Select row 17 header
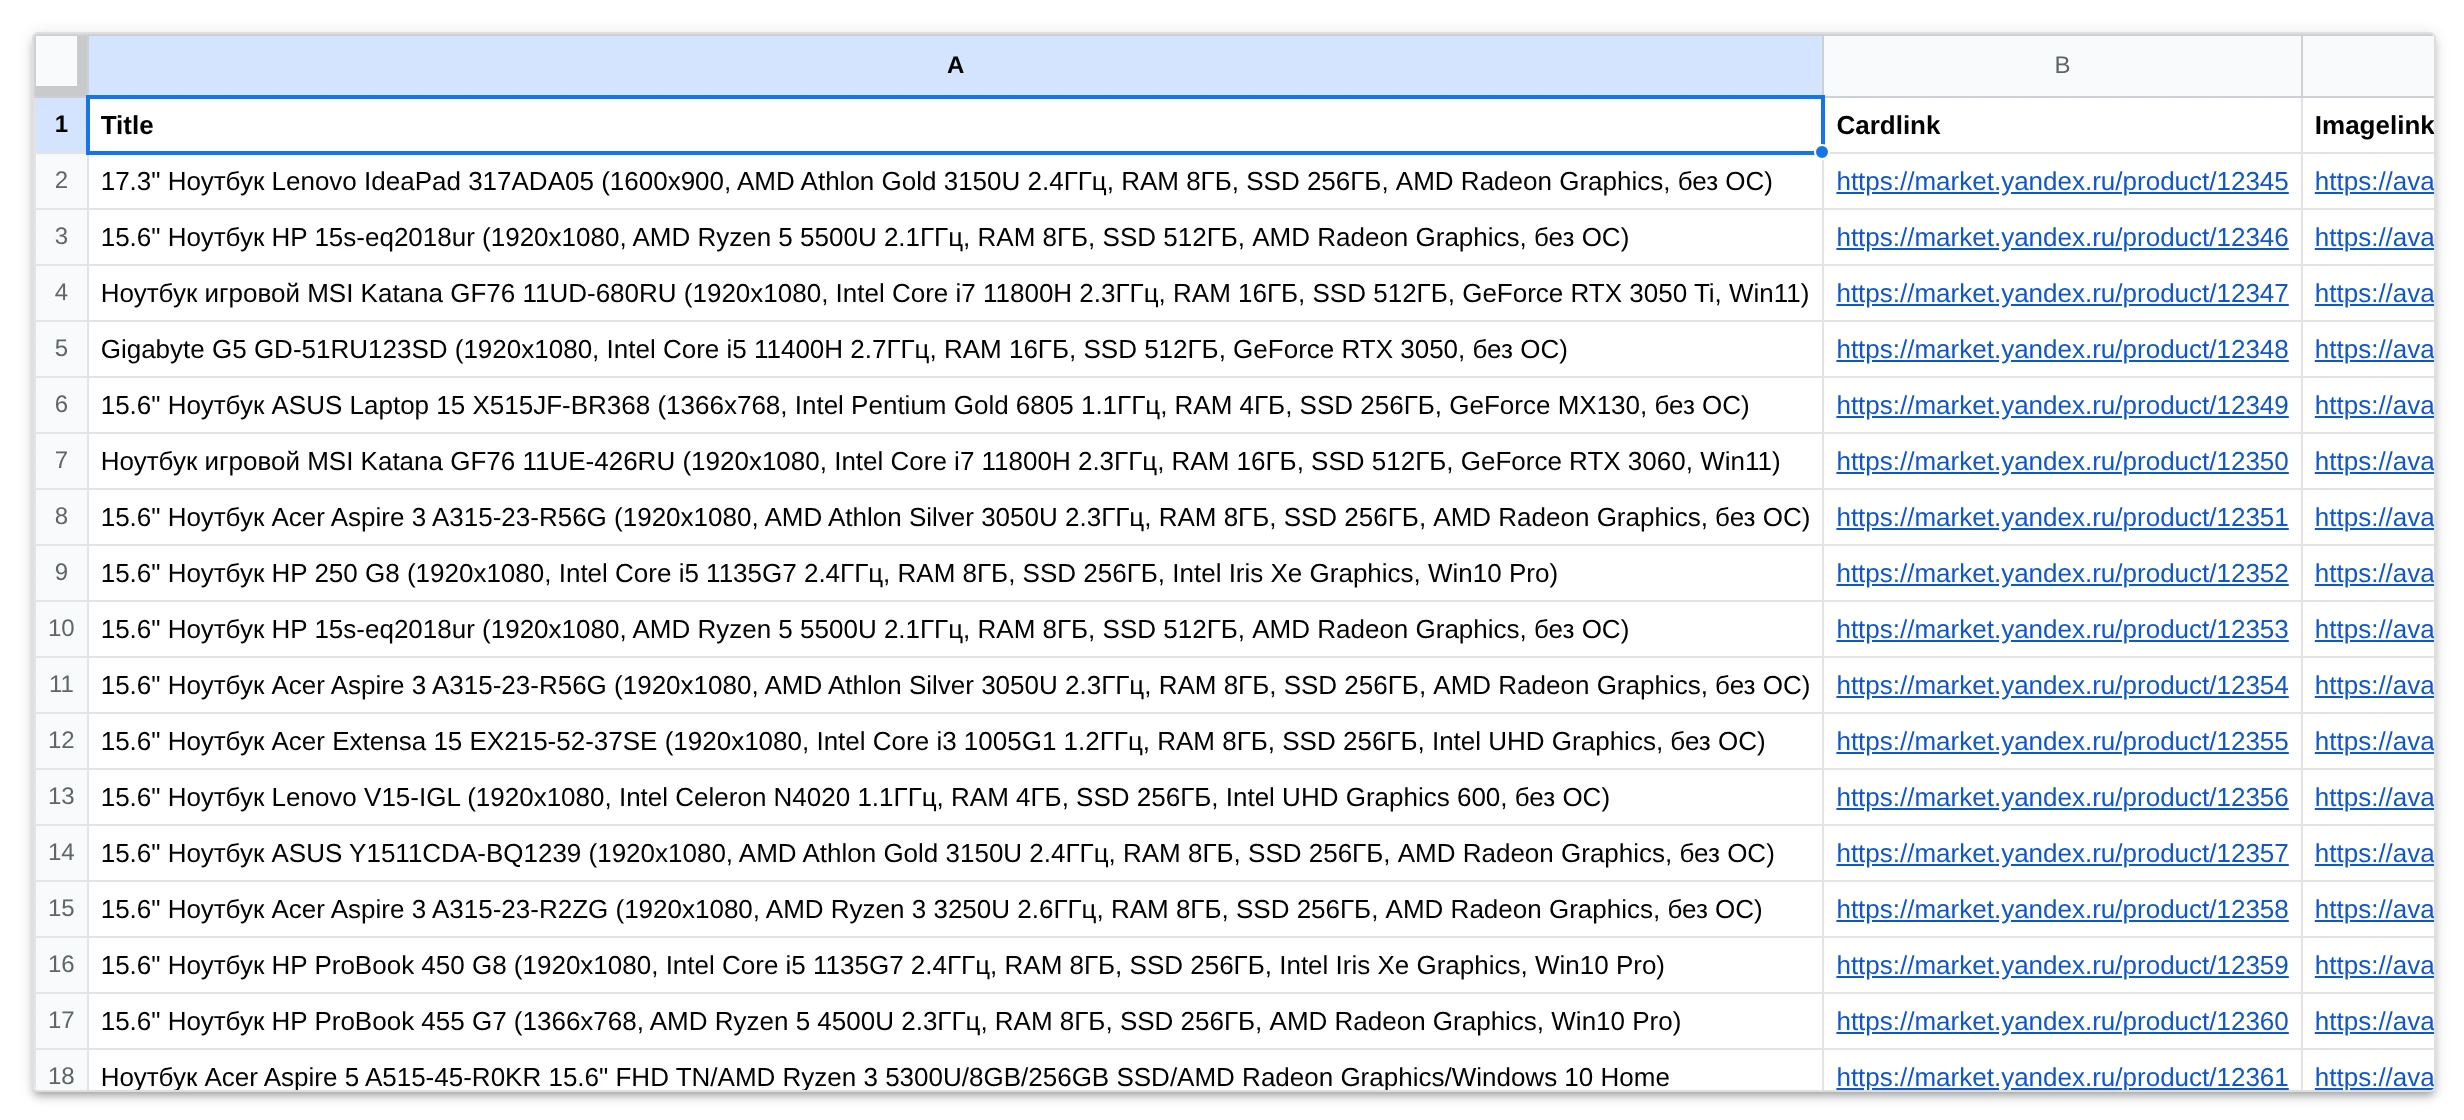 (61, 1021)
